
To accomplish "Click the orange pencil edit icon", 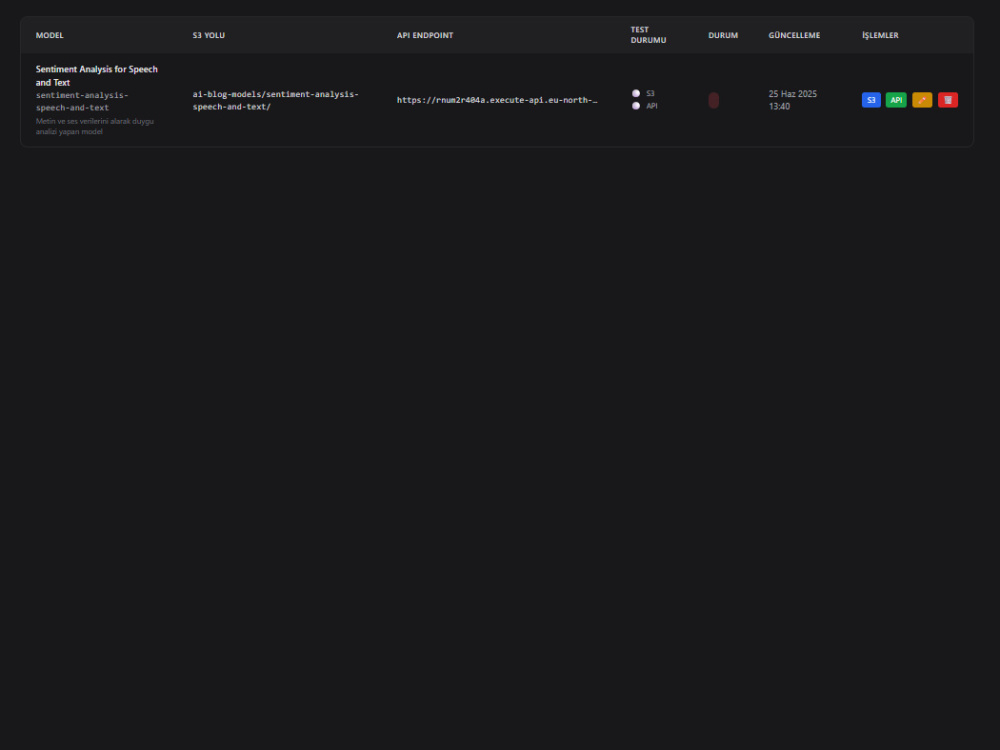I will pos(922,100).
